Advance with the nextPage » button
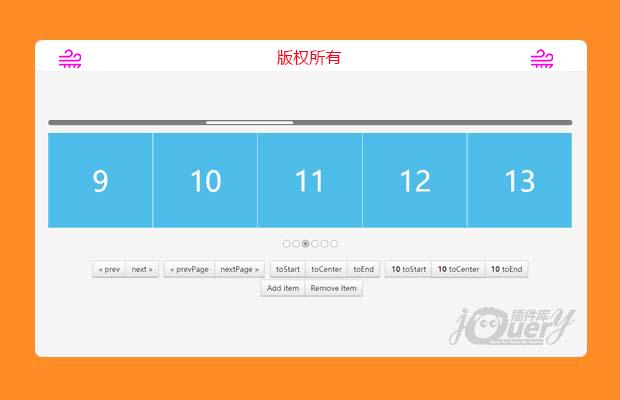The width and height of the screenshot is (620, 400). click(240, 269)
